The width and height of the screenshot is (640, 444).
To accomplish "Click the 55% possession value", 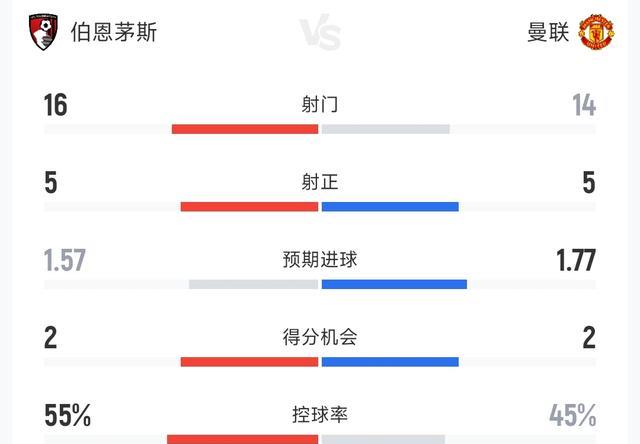I will [x=68, y=415].
